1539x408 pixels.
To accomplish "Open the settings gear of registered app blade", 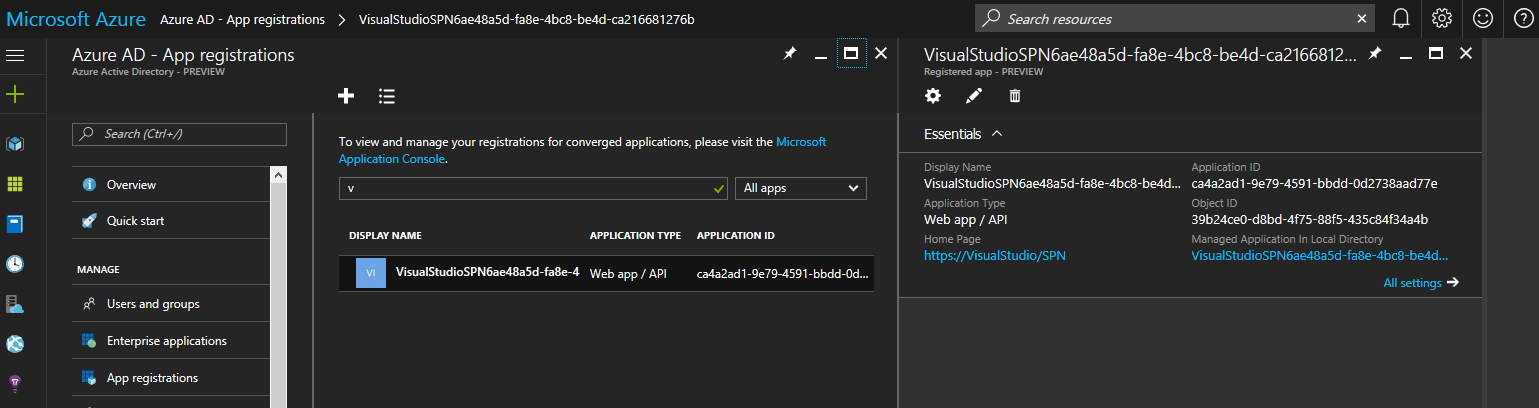I will click(x=933, y=96).
